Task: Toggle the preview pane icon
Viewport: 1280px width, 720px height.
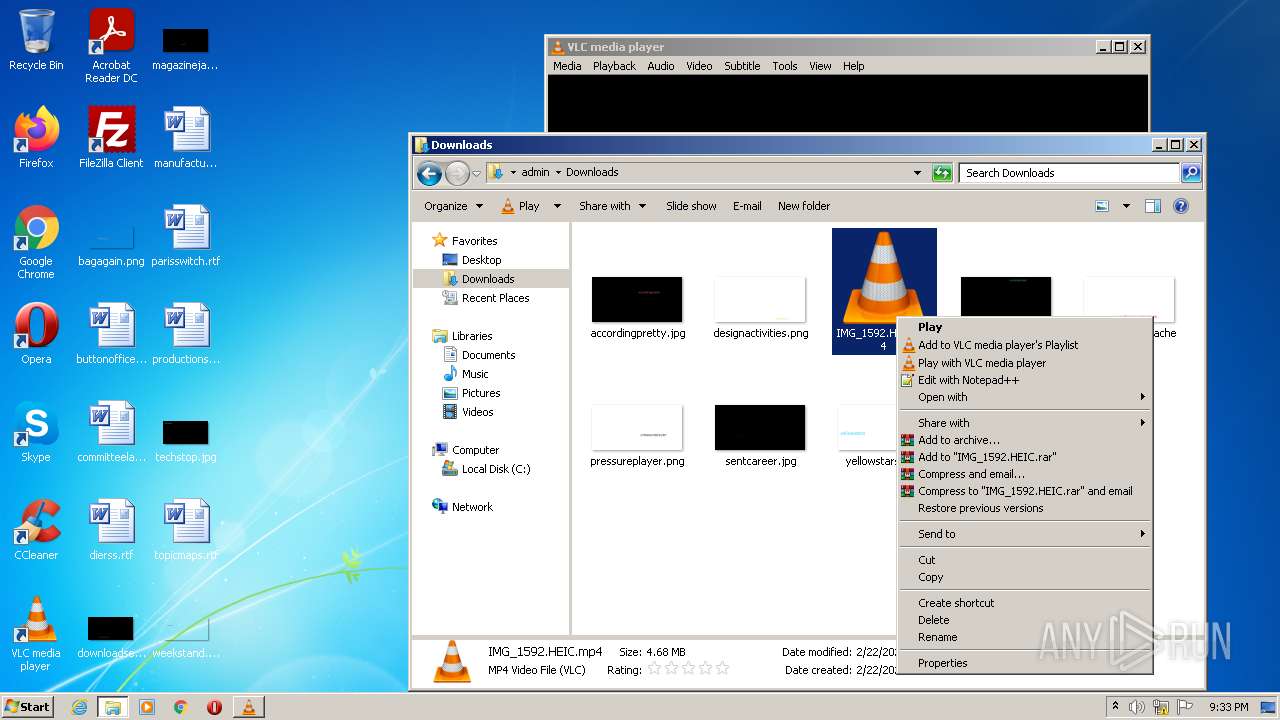Action: [x=1153, y=206]
